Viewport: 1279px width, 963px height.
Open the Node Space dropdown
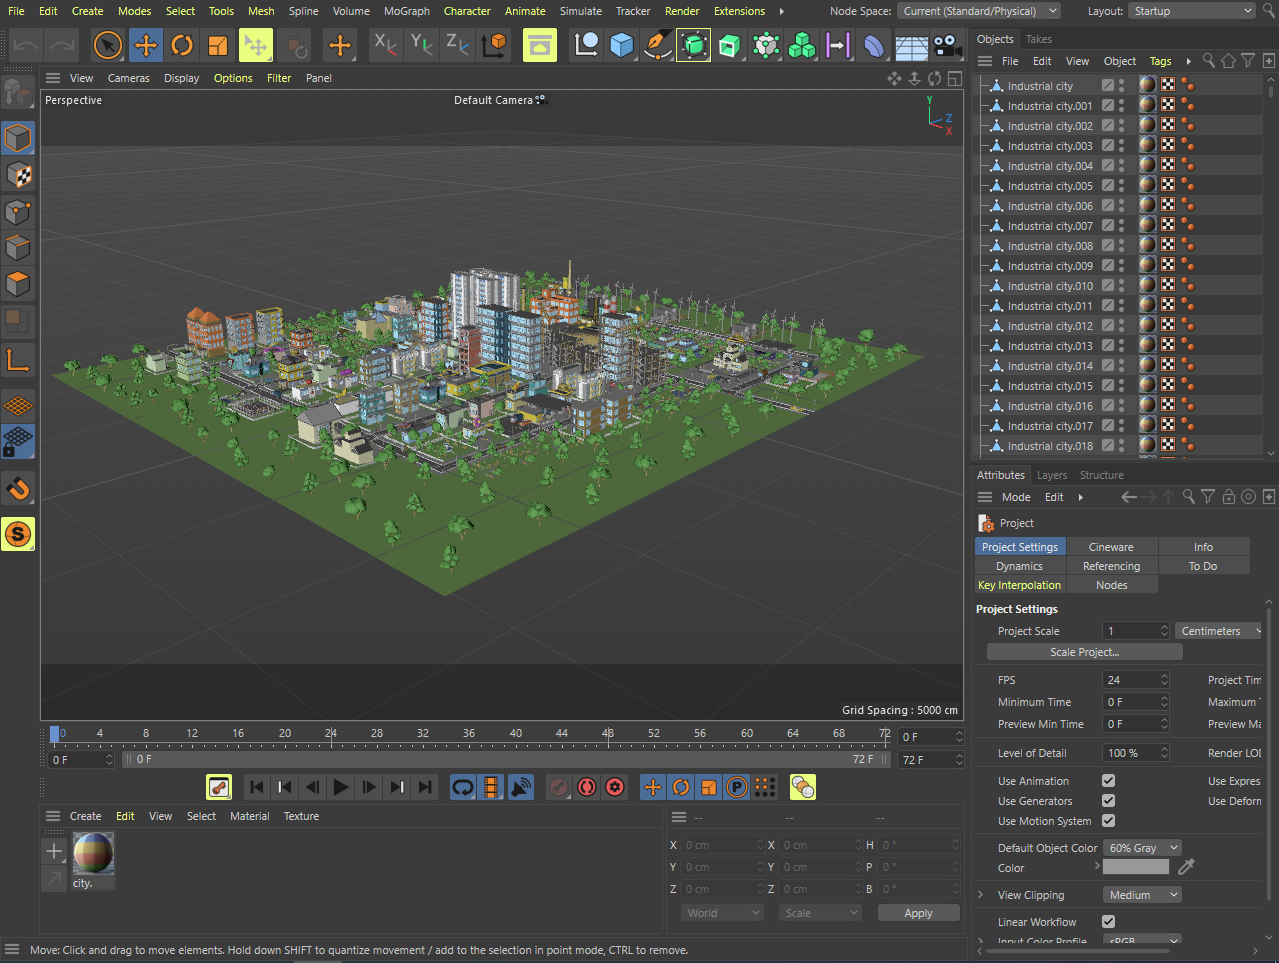tap(979, 11)
